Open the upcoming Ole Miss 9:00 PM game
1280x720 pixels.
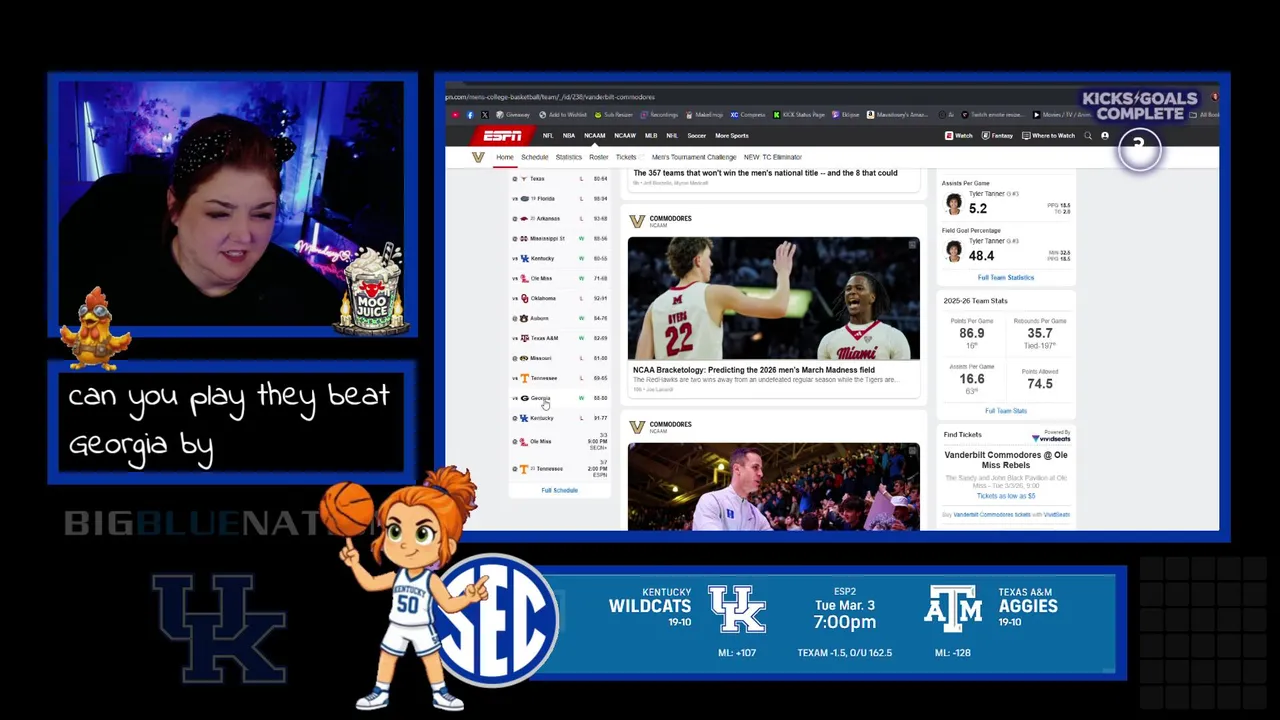pos(560,441)
